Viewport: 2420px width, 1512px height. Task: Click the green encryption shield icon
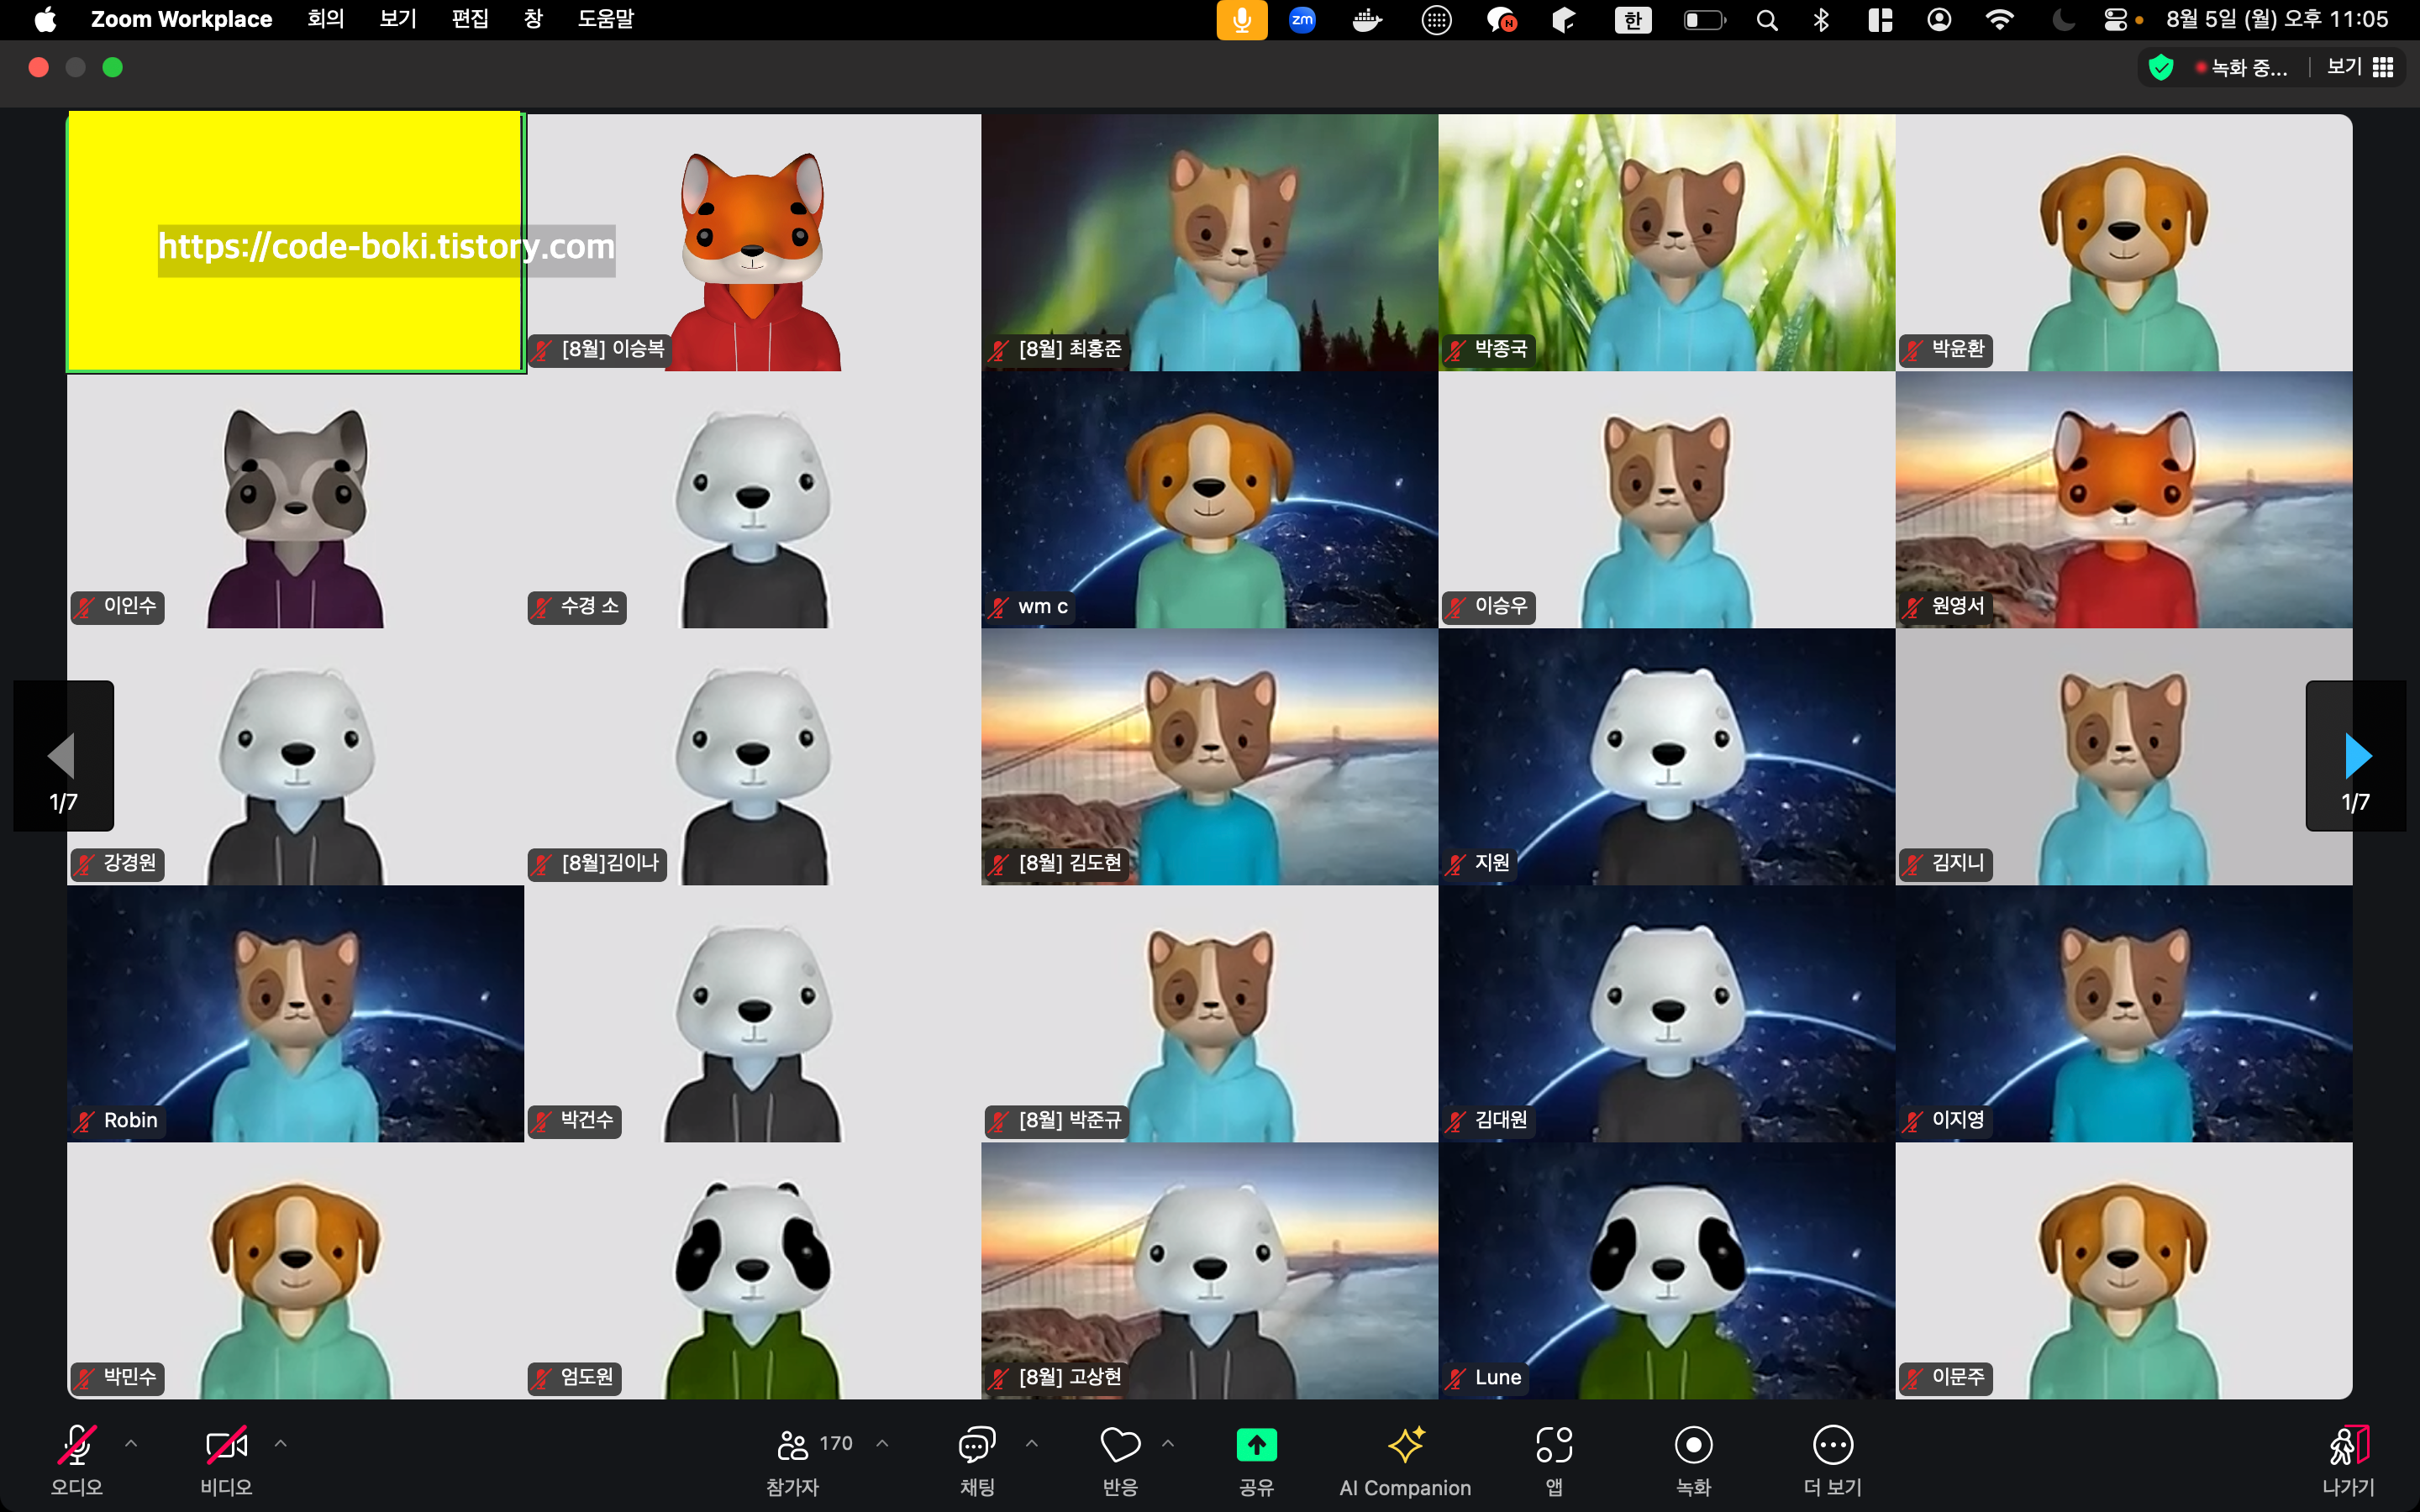[x=2161, y=68]
